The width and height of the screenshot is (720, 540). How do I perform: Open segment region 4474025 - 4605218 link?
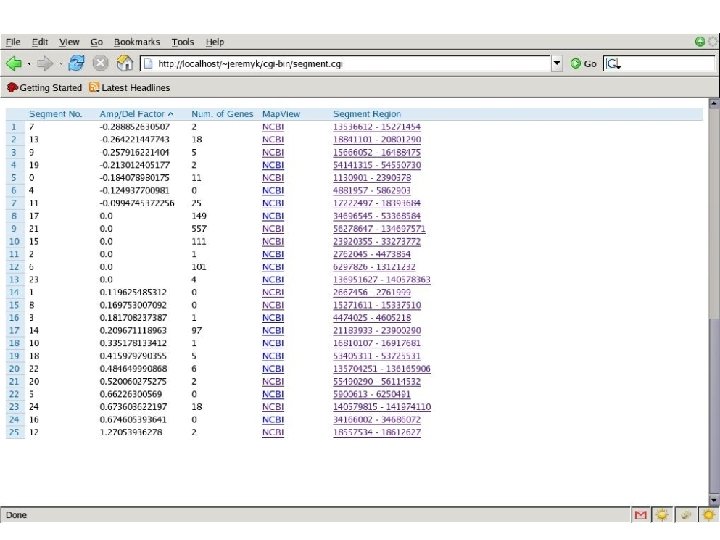(x=372, y=318)
